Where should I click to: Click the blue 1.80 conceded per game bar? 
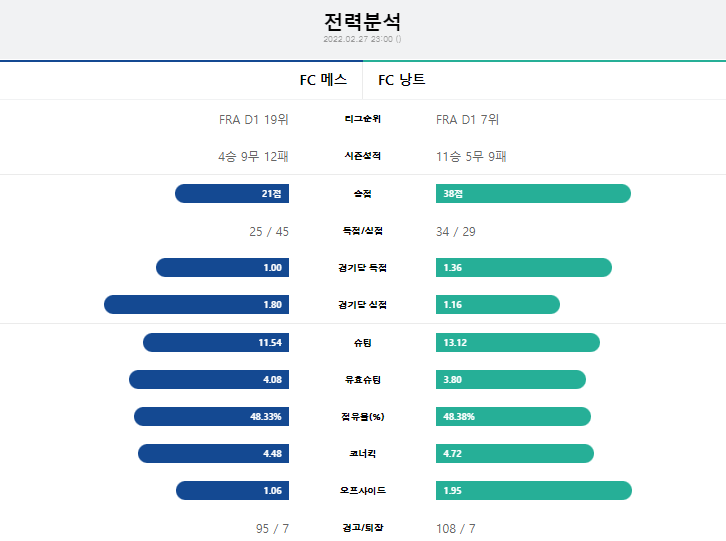[x=196, y=305]
